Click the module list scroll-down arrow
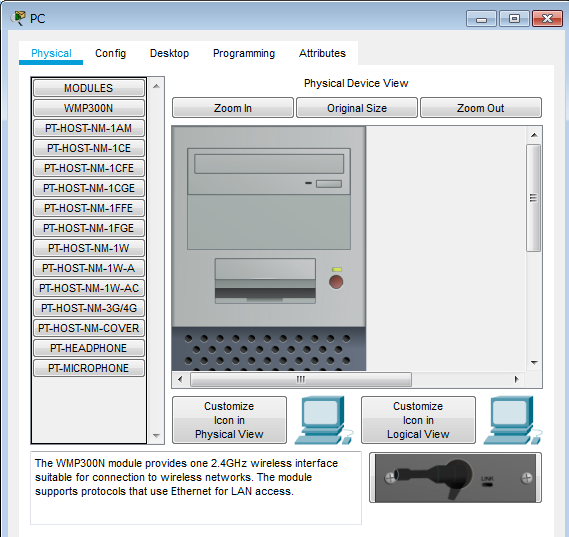 point(156,435)
